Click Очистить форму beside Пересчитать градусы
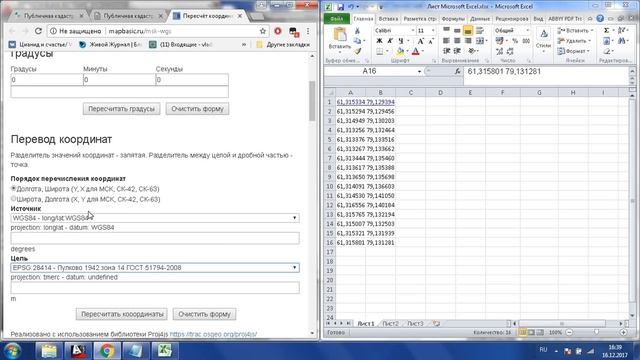The width and height of the screenshot is (640, 360). [x=198, y=109]
